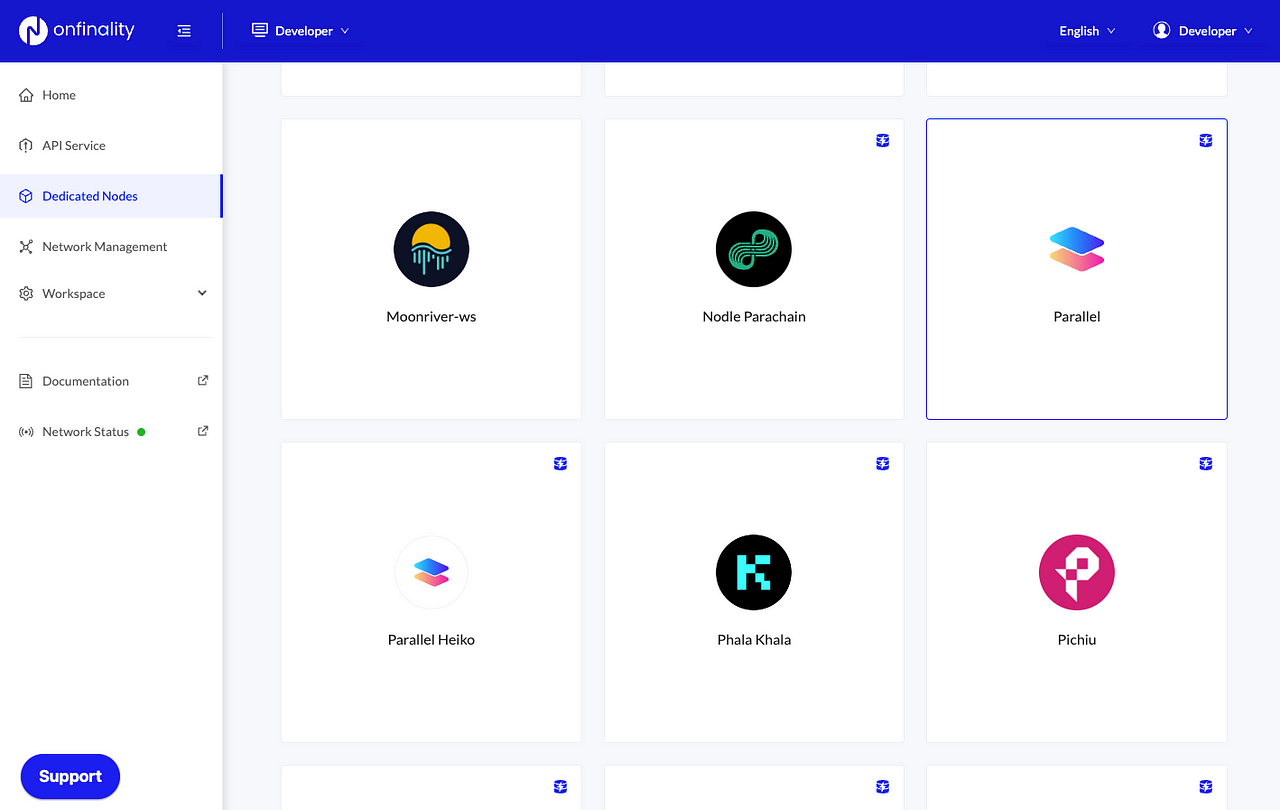Click the Network Status broadcast icon

point(26,432)
